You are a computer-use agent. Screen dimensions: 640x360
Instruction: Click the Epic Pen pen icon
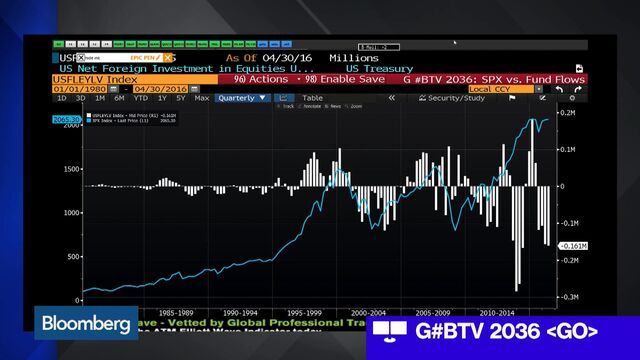coord(158,58)
